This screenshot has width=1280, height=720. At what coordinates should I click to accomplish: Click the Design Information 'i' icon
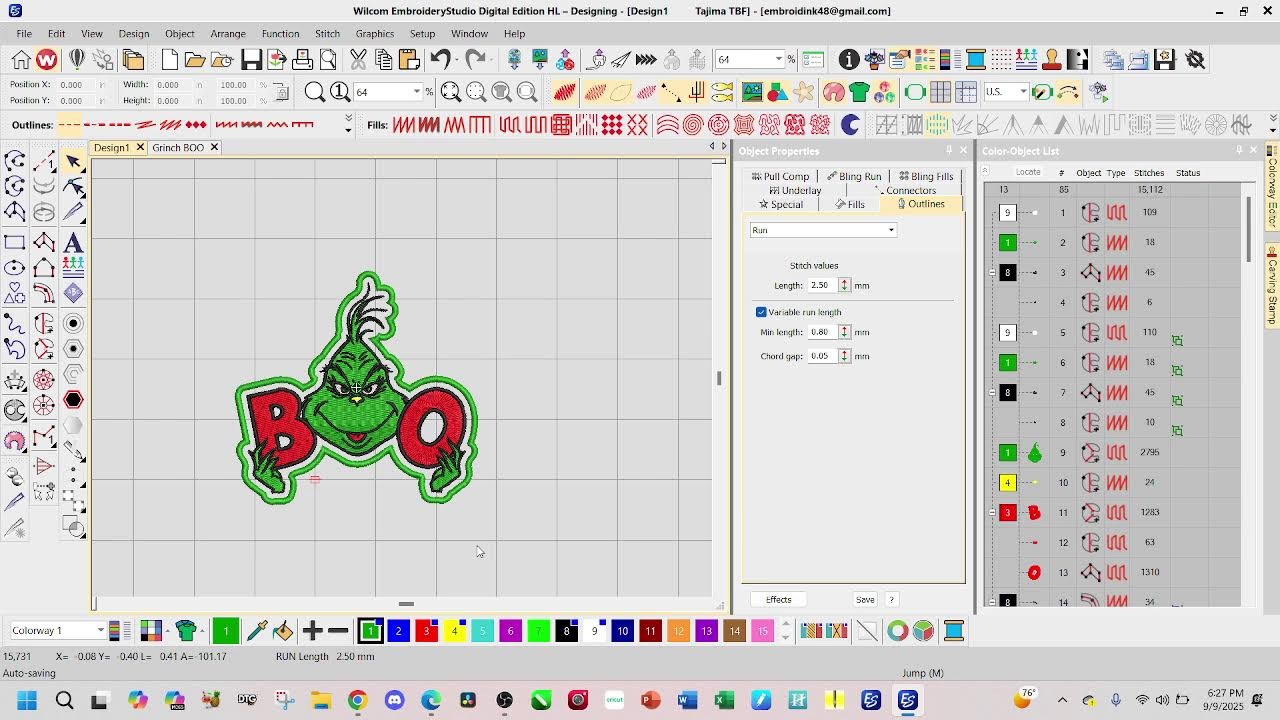pos(849,60)
